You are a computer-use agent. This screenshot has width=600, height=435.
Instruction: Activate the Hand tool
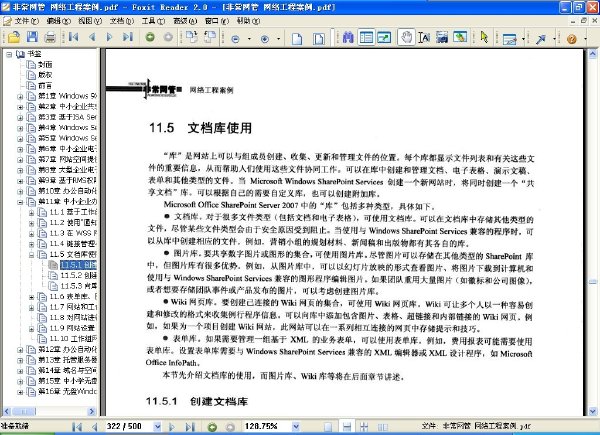[x=406, y=37]
